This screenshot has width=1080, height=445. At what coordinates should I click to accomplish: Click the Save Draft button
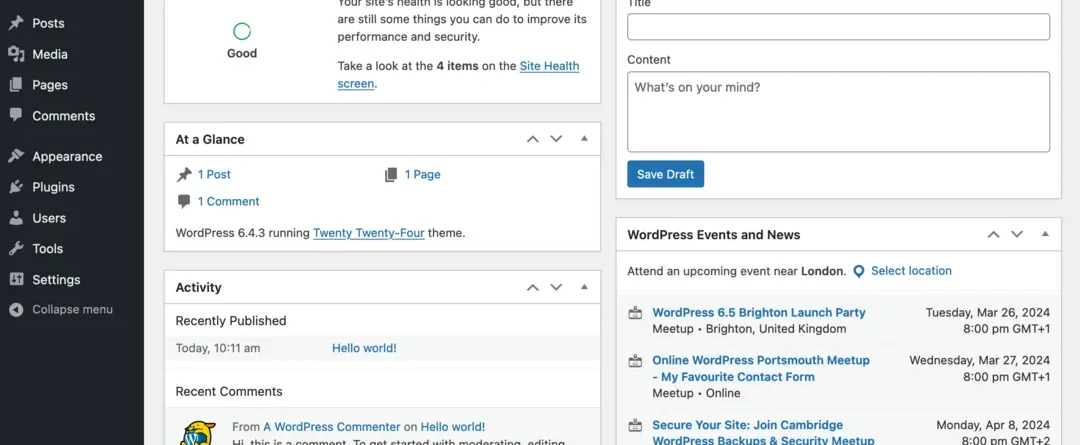click(665, 174)
